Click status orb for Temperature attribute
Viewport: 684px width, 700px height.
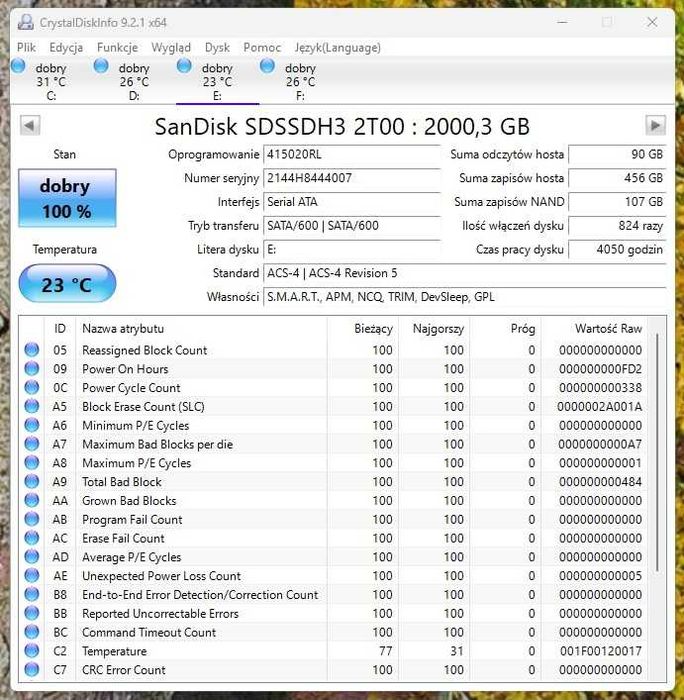32,651
